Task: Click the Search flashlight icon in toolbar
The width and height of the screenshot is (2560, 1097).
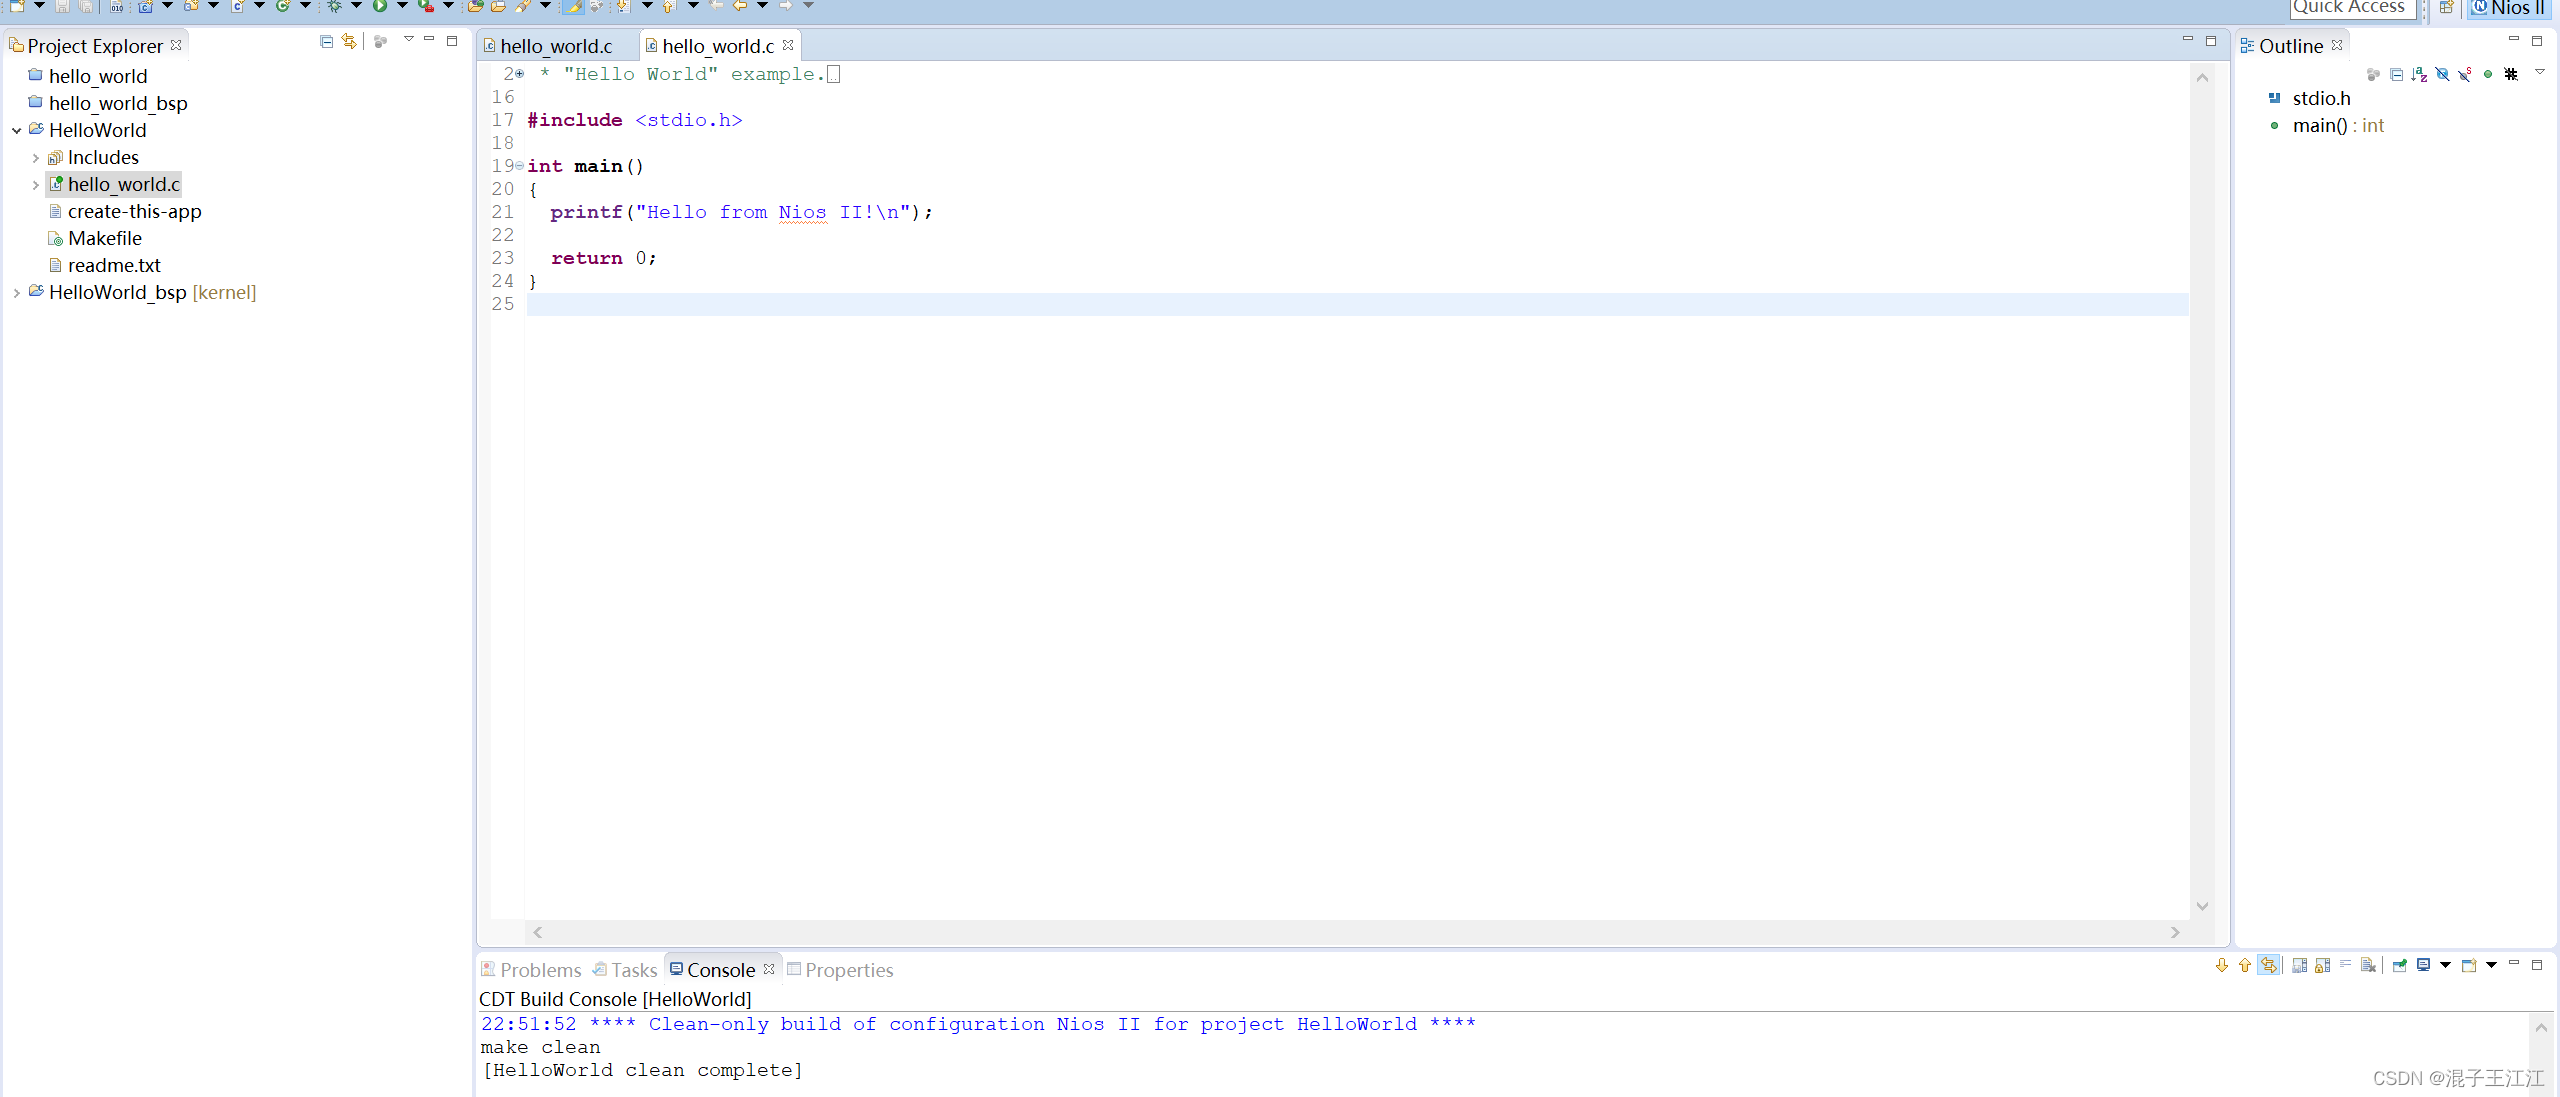Action: pos(524,6)
